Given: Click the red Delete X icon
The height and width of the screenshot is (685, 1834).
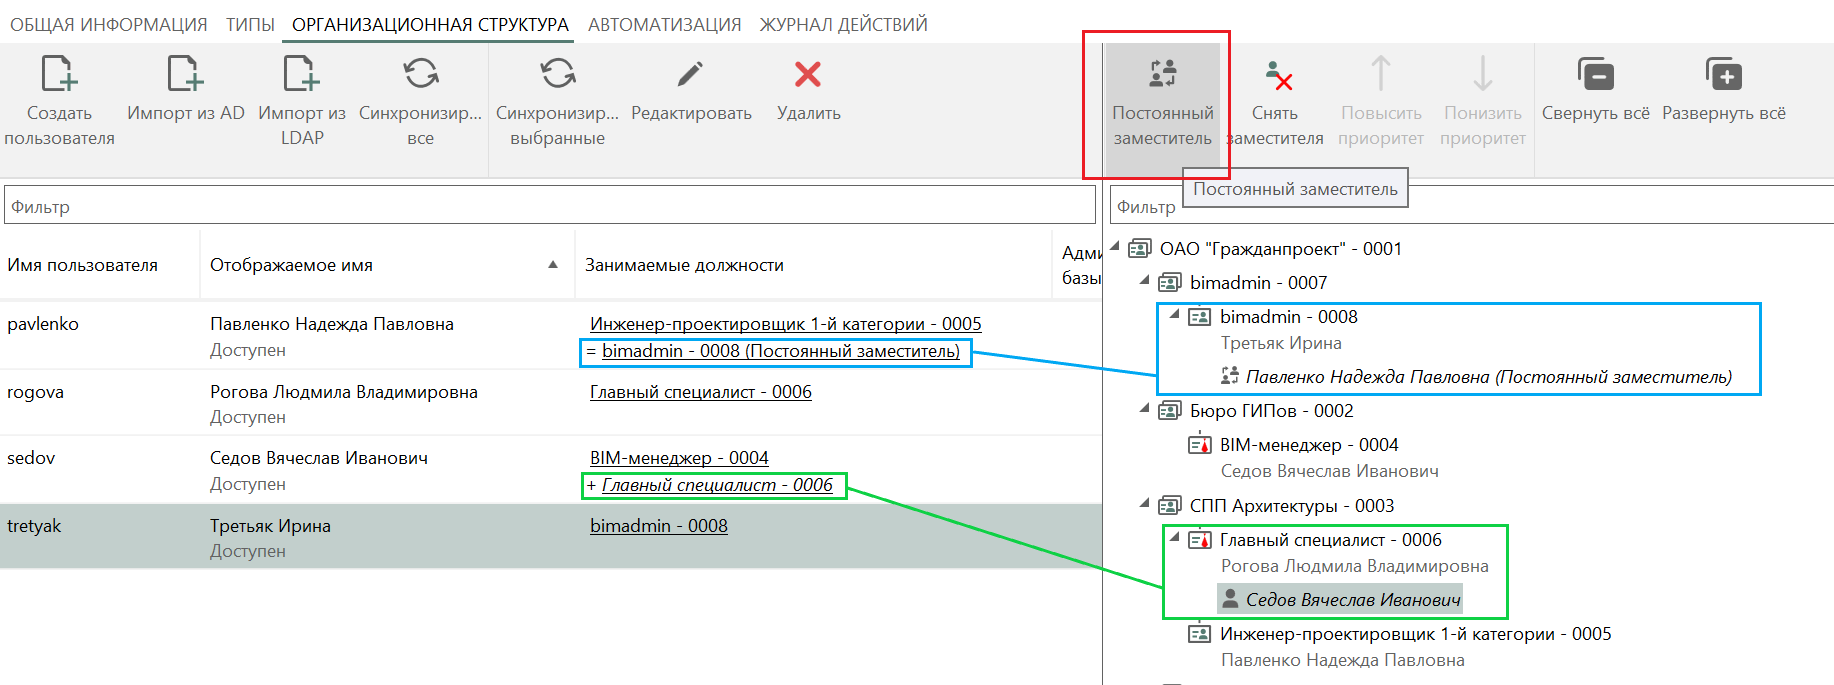Looking at the screenshot, I should (807, 75).
